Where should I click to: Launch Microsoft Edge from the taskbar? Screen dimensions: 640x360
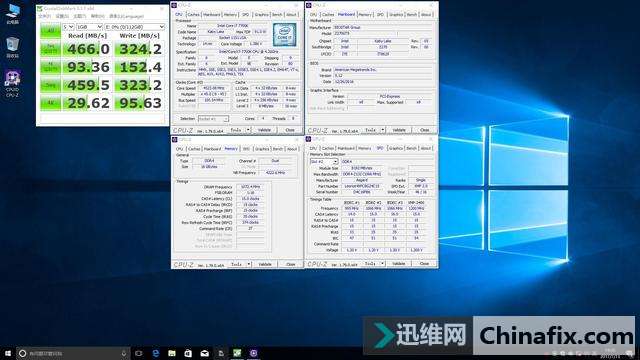tap(156, 353)
